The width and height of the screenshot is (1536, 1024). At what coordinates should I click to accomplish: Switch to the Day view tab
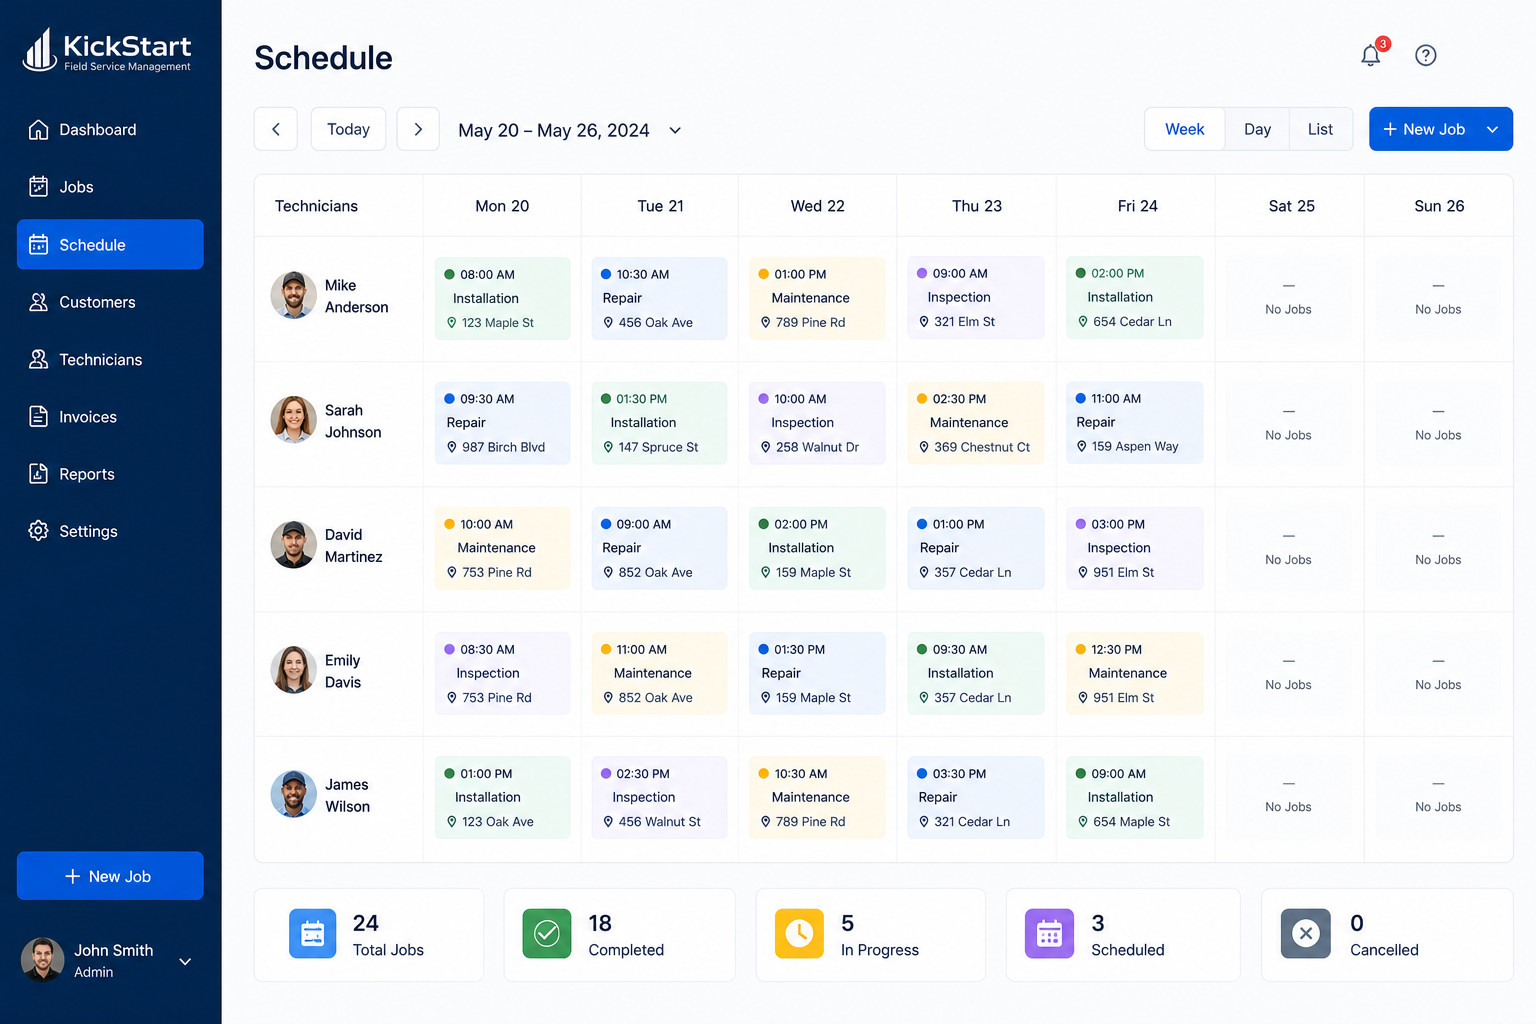coord(1257,129)
